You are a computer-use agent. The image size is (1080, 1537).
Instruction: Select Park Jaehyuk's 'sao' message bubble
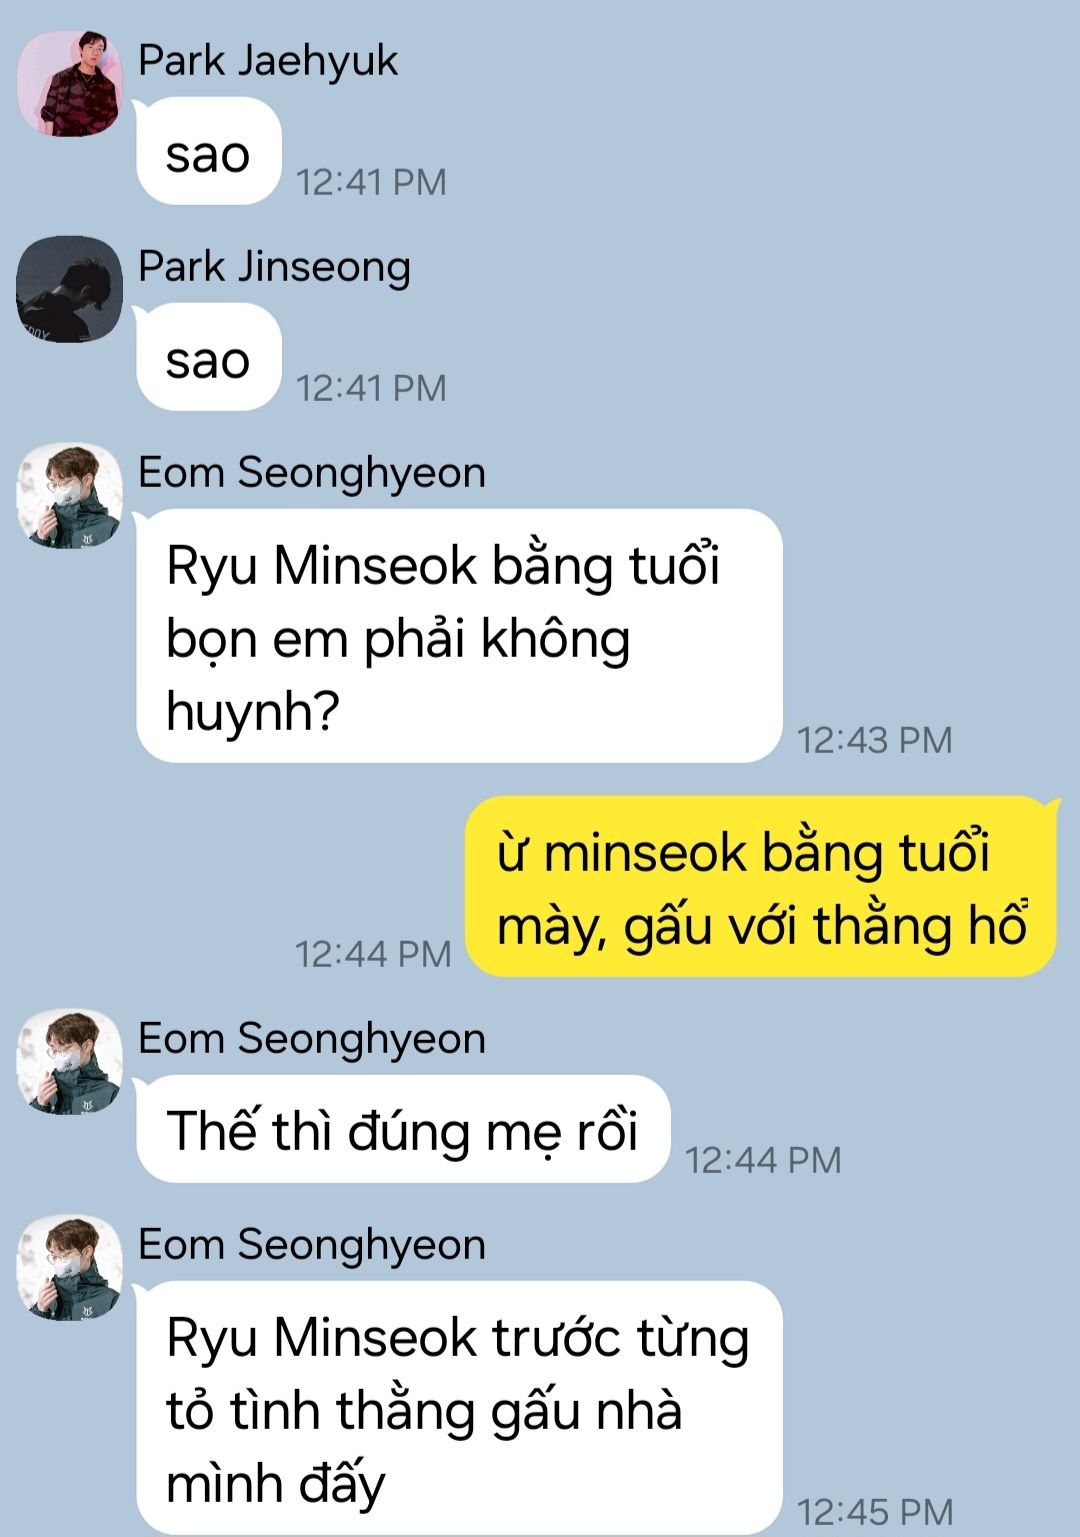(208, 151)
